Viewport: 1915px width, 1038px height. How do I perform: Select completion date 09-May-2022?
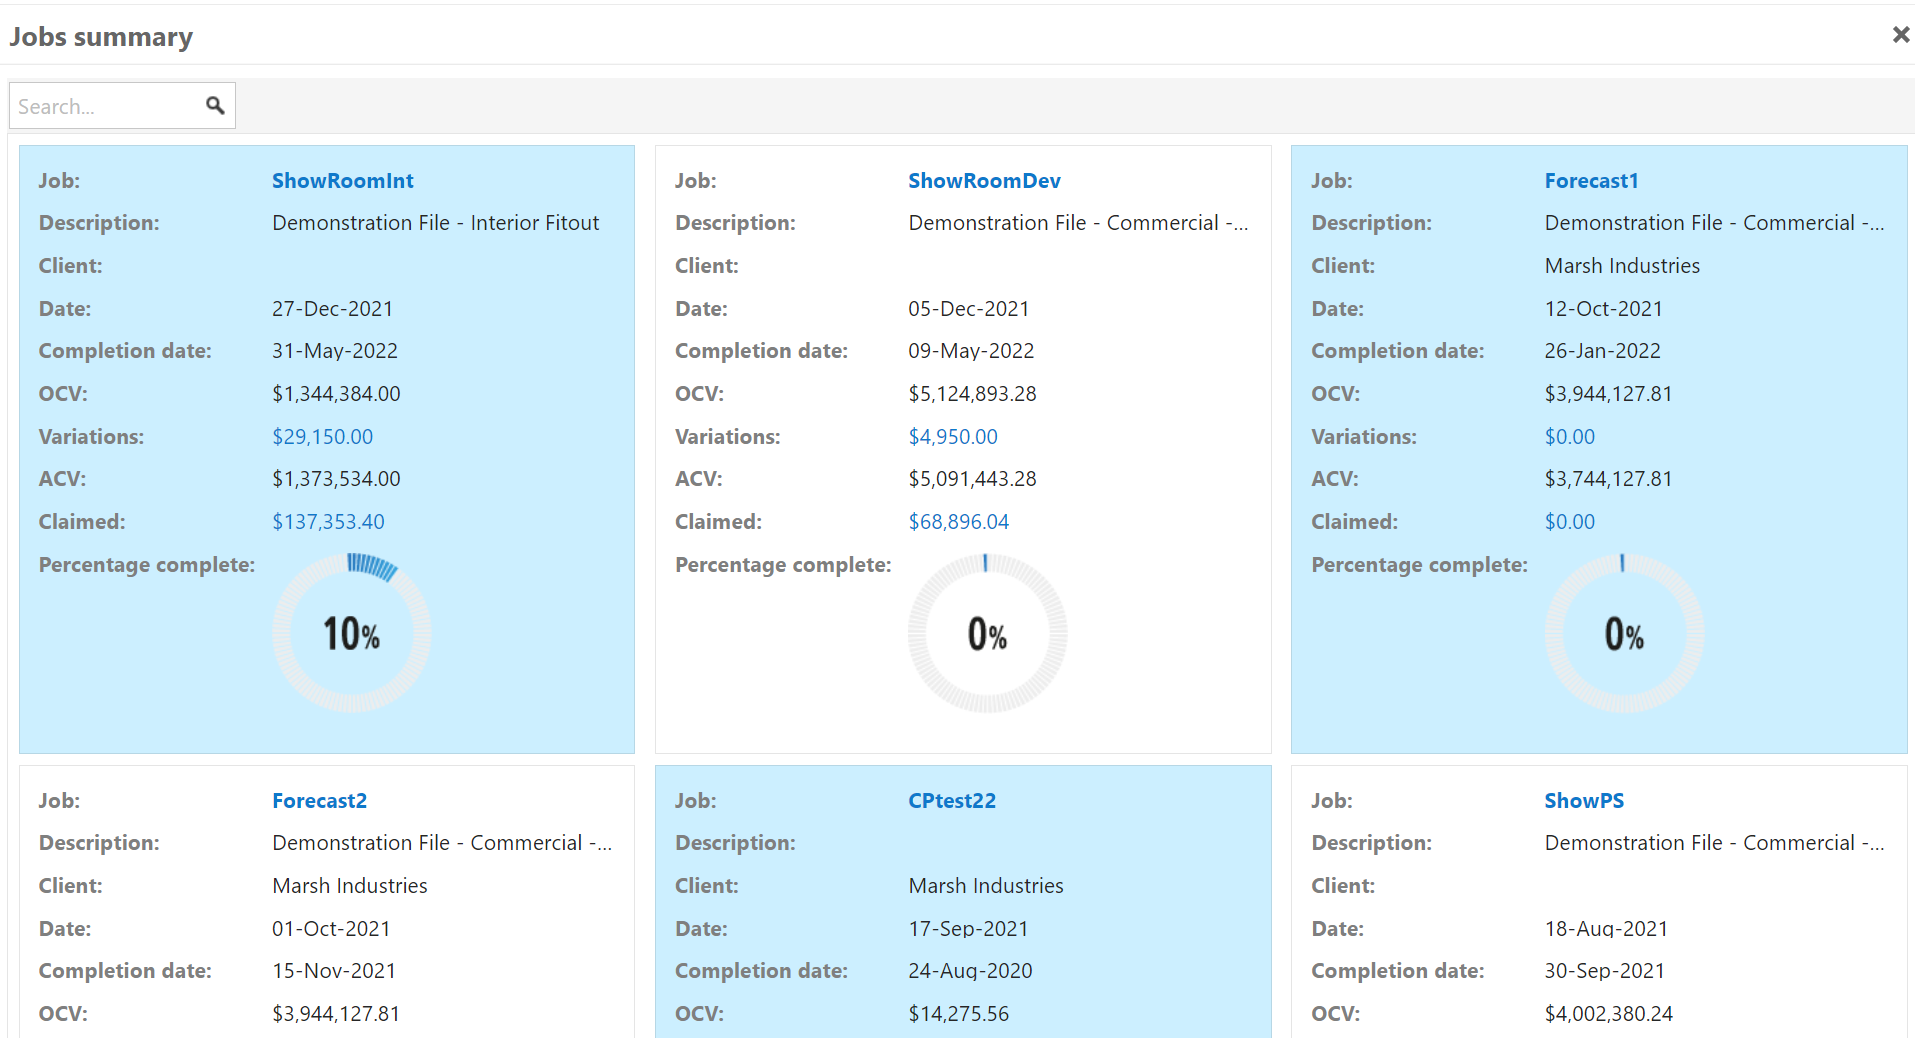click(971, 351)
